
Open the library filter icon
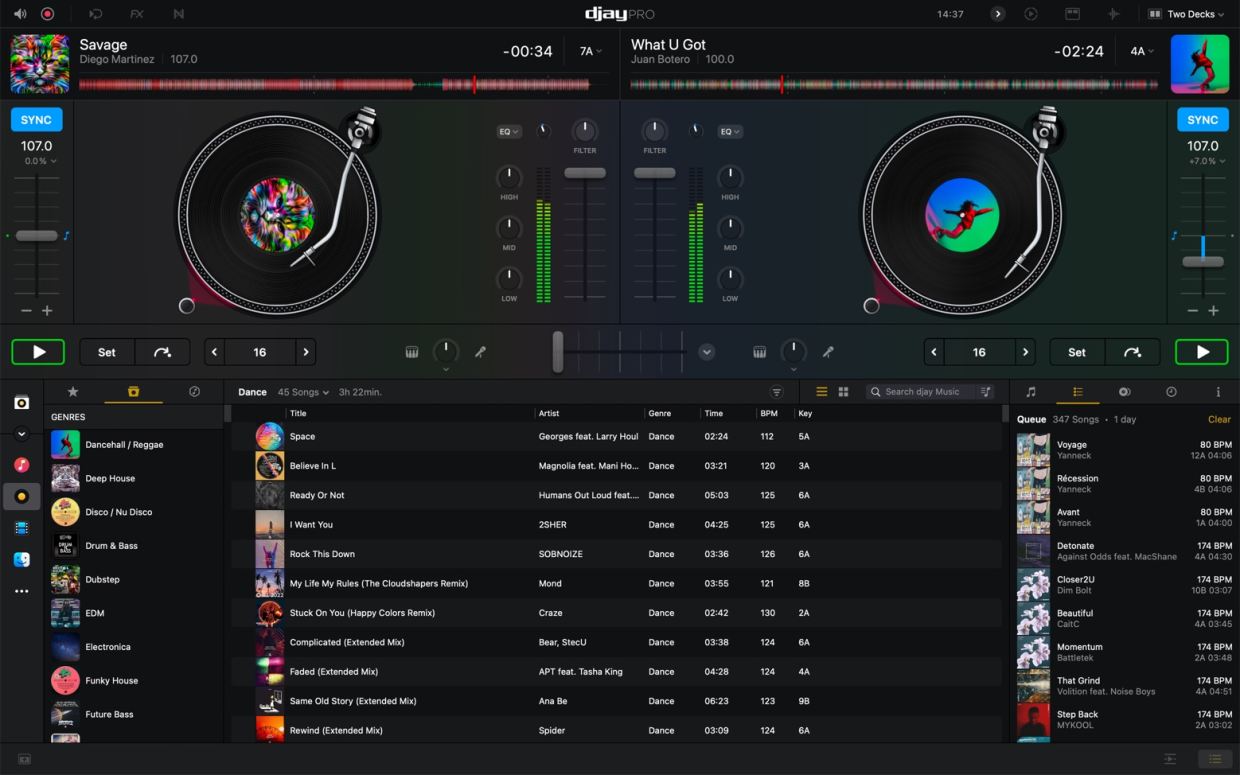[776, 392]
